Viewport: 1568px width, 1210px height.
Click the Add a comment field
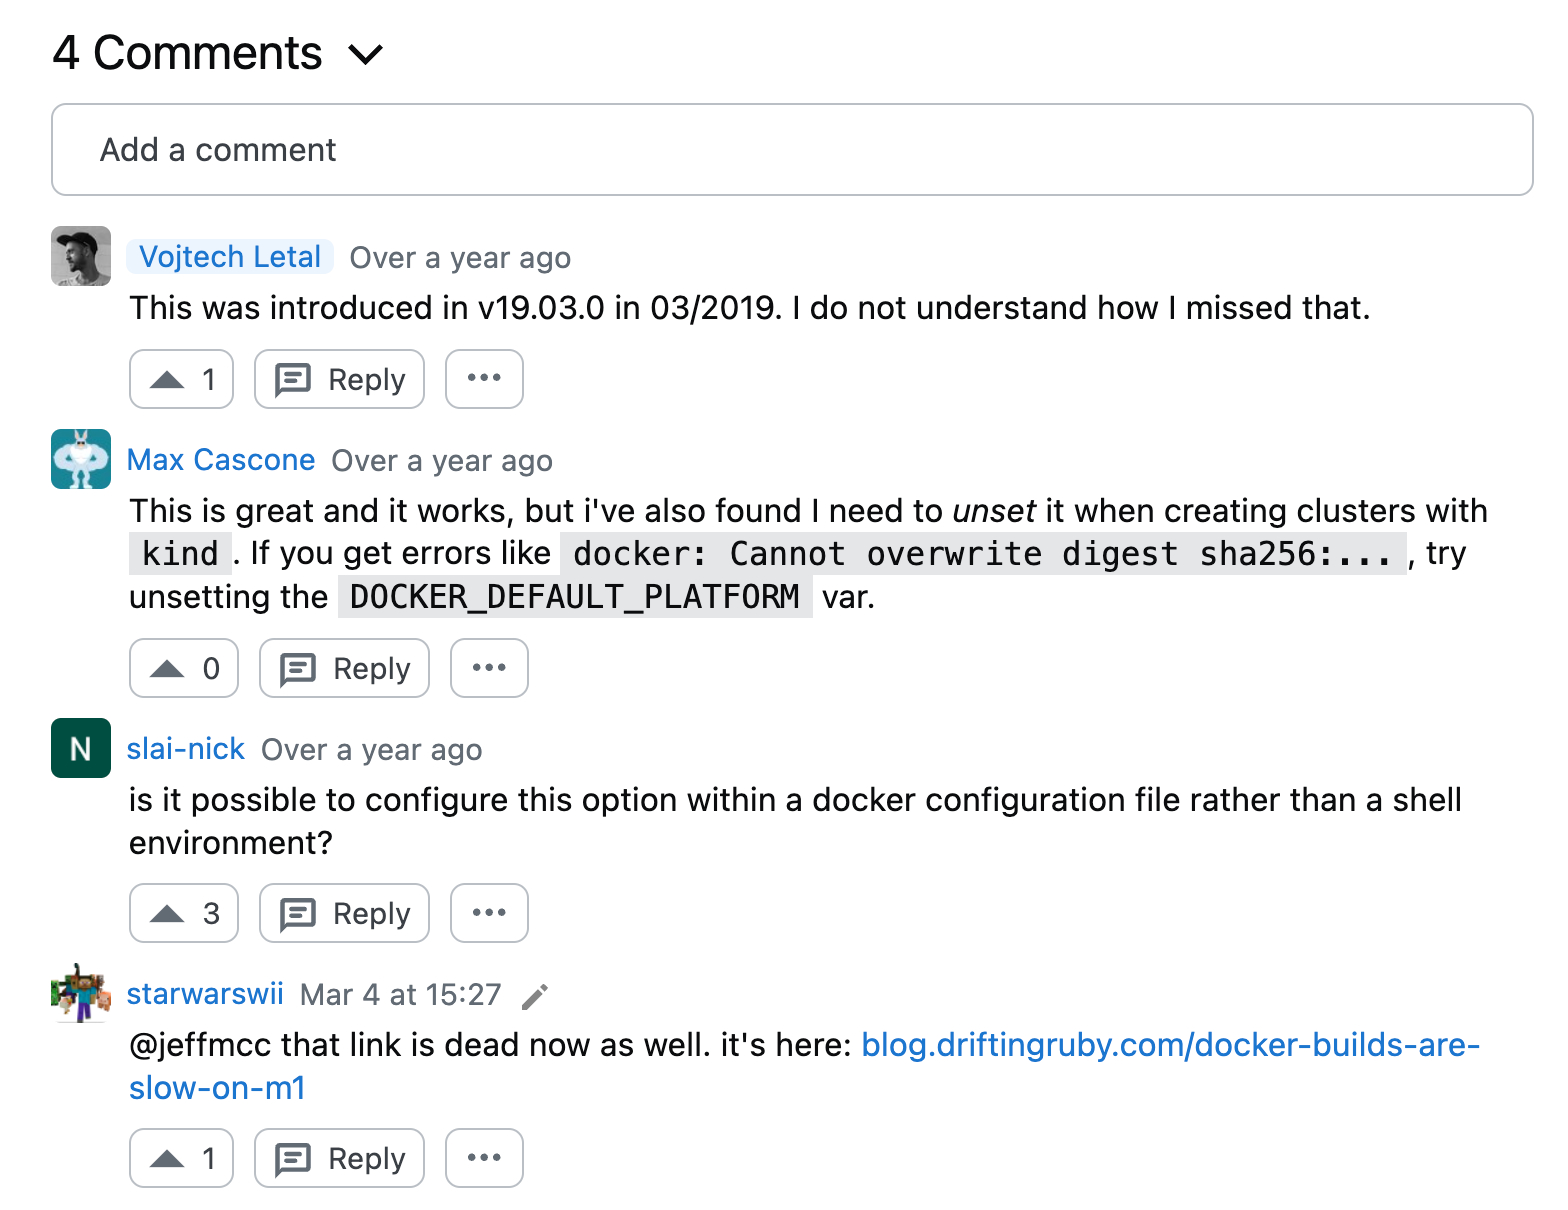tap(791, 150)
